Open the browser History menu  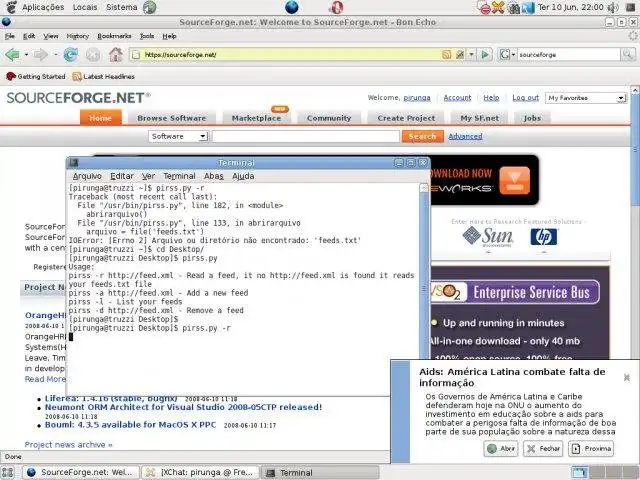[78, 36]
